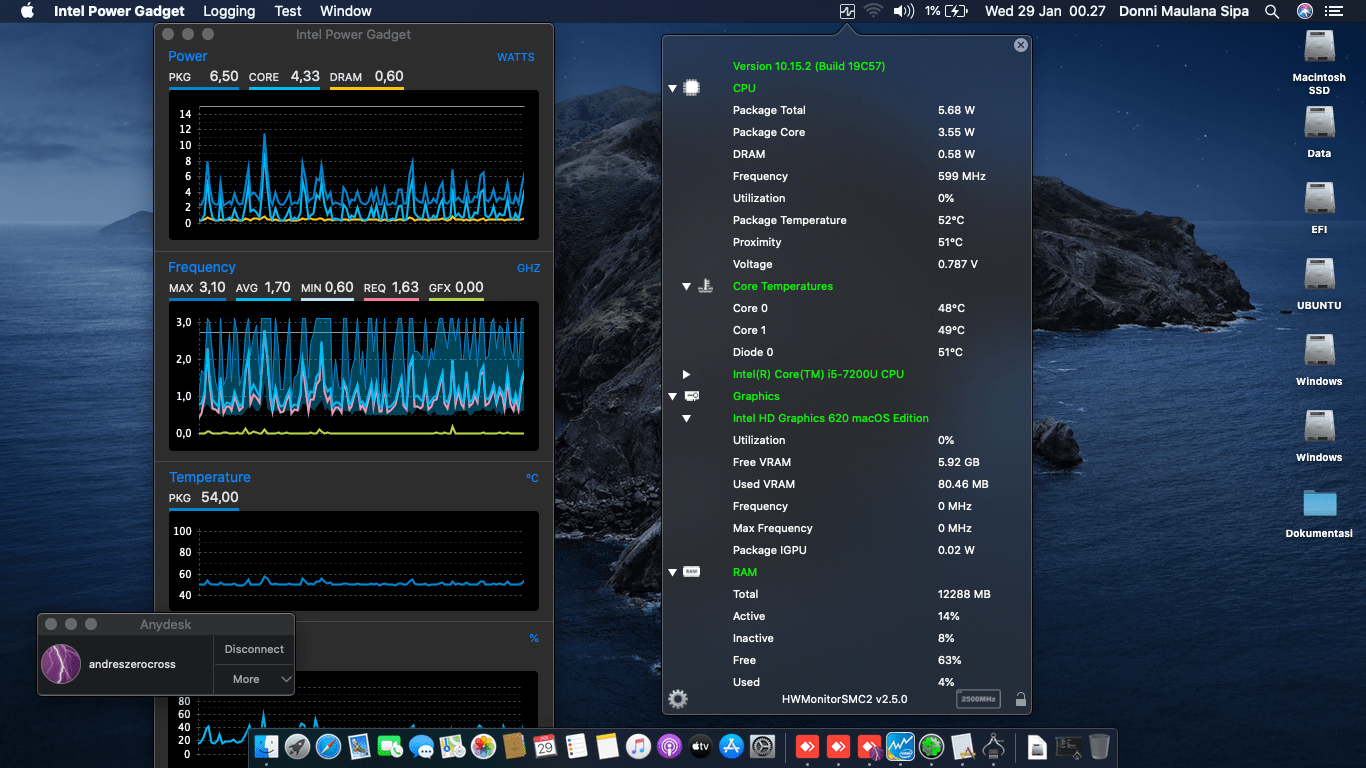Open System Preferences from the dock
The image size is (1366, 768).
[762, 746]
